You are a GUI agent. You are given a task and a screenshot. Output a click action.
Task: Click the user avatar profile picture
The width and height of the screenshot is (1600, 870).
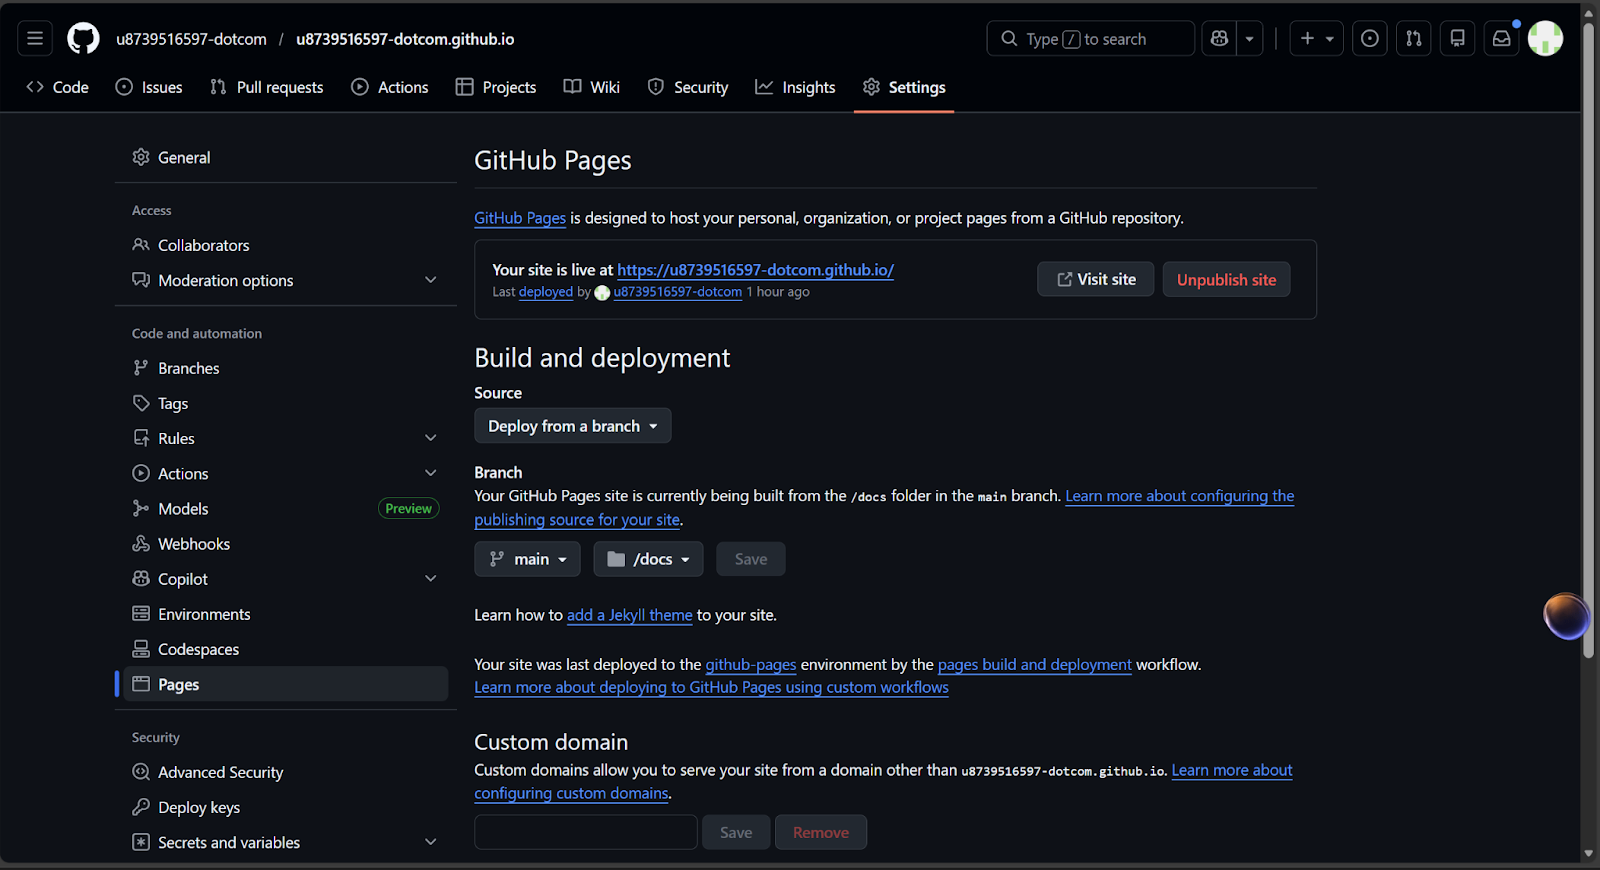[1545, 39]
